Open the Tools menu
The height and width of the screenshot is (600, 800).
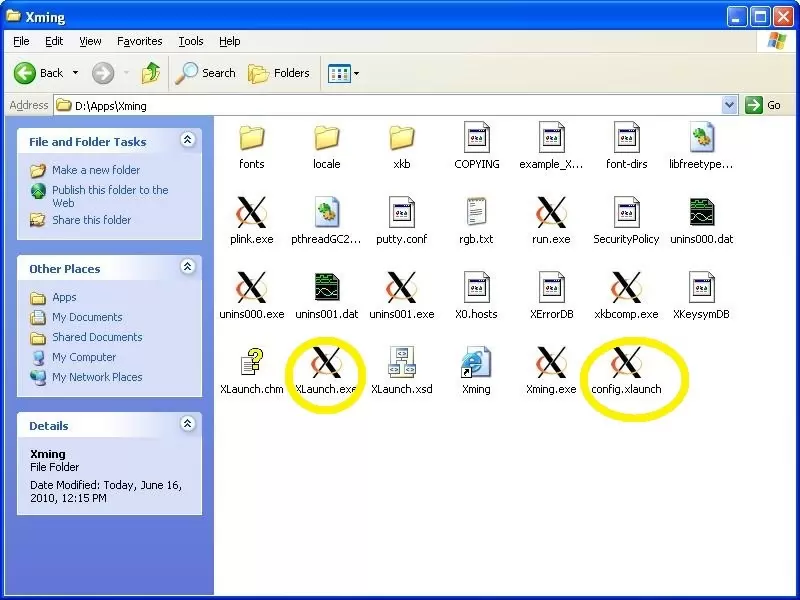point(190,41)
